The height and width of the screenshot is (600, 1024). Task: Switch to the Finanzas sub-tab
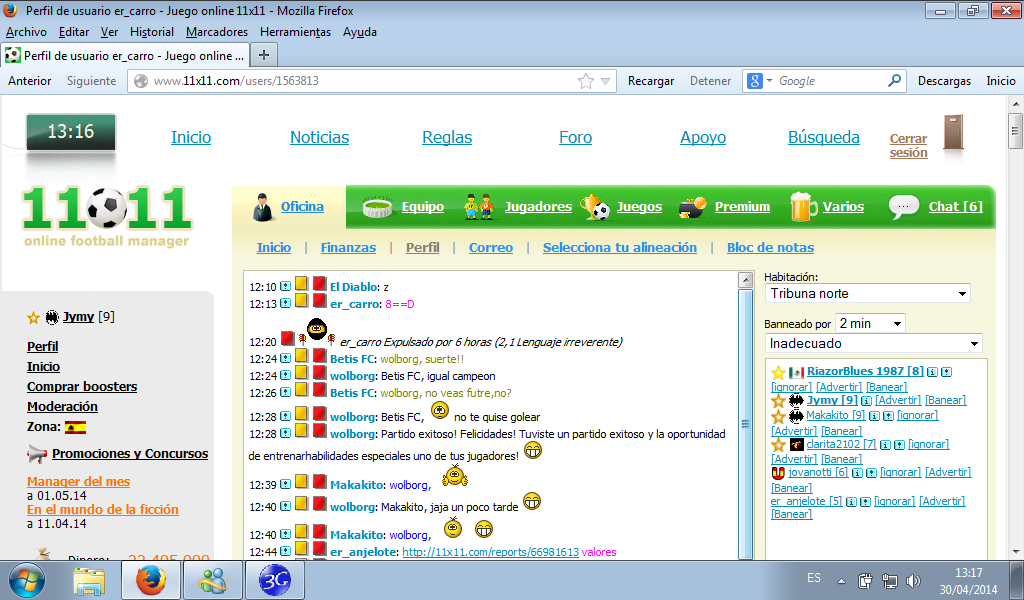point(348,248)
